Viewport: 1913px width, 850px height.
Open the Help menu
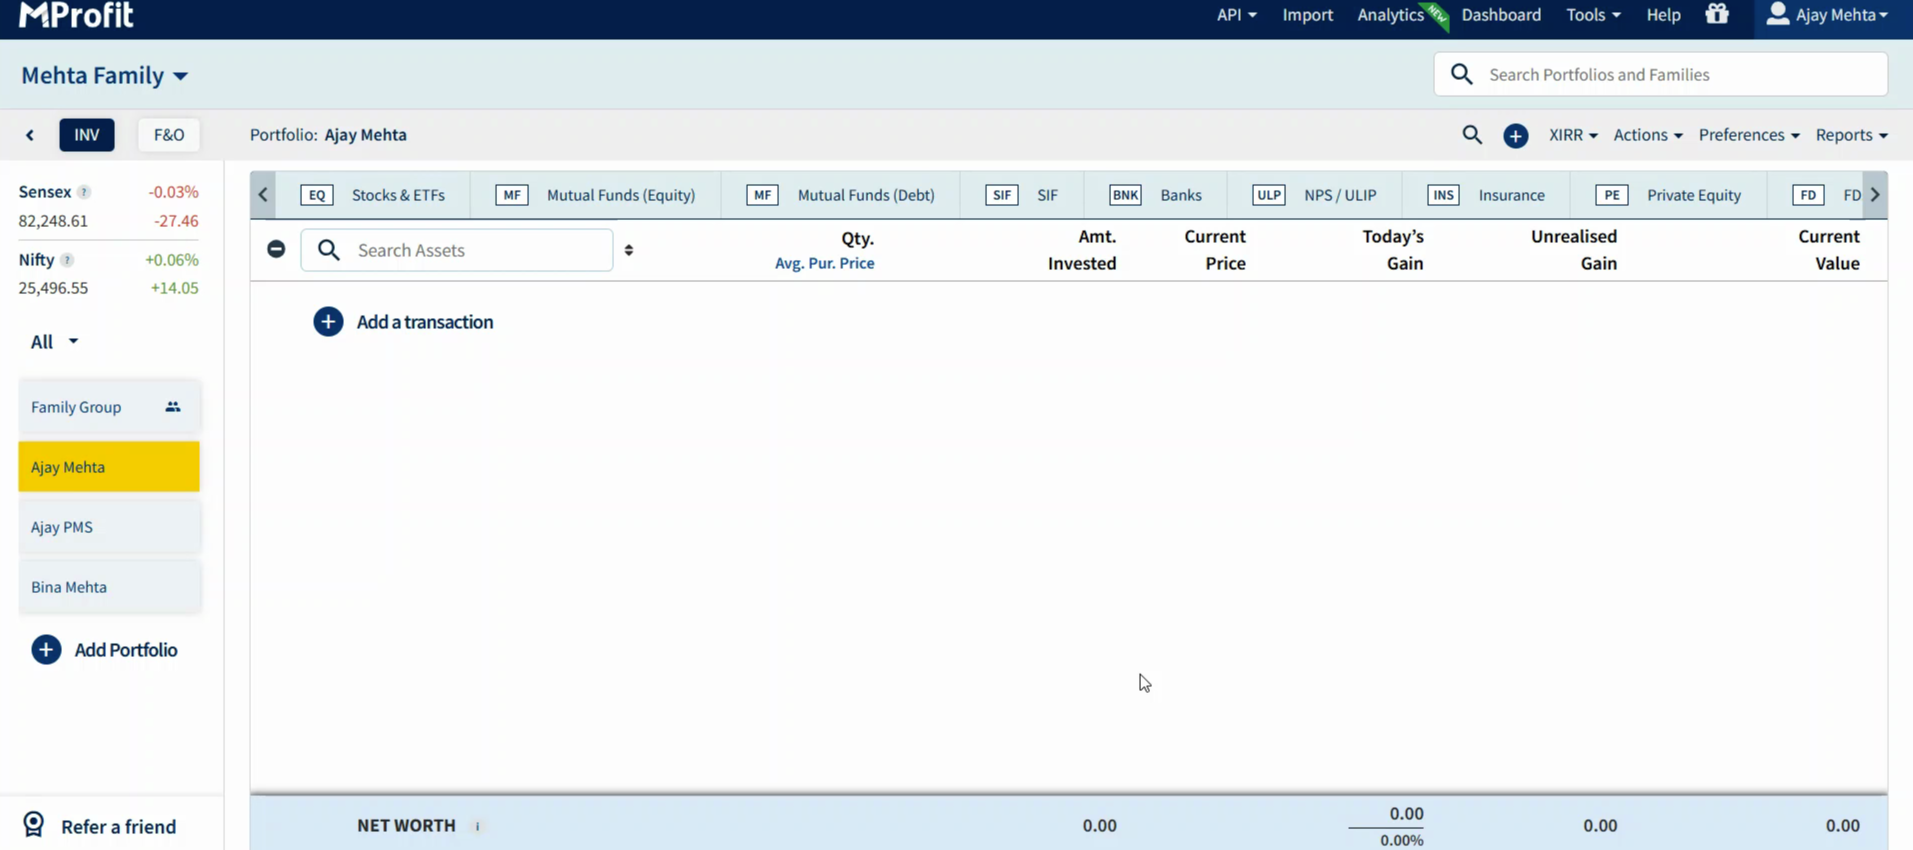pos(1664,15)
